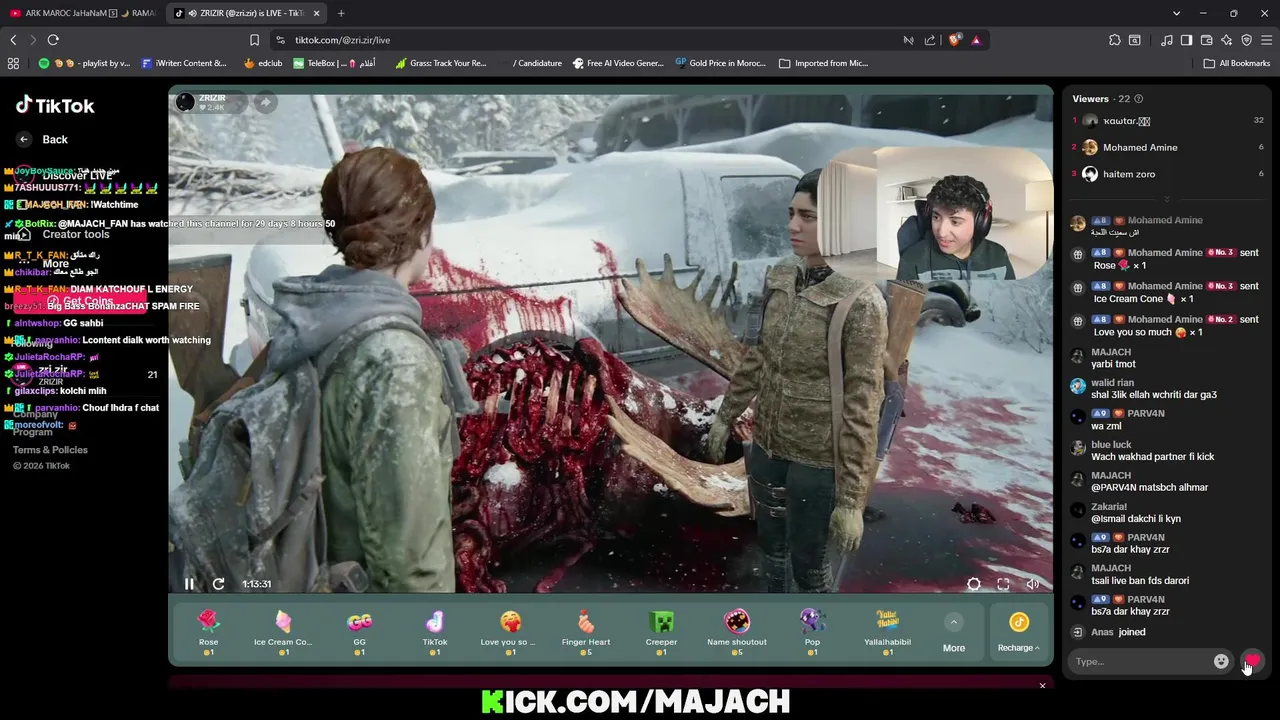Select top viewer haitem zoro
The width and height of the screenshot is (1280, 720).
(1129, 174)
